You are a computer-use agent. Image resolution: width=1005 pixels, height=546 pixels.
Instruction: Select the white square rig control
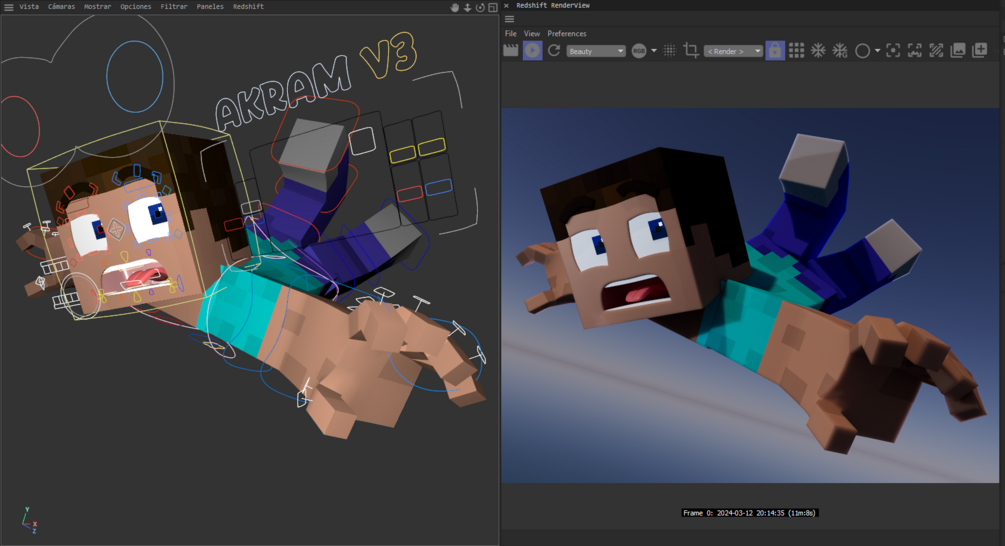pyautogui.click(x=362, y=141)
